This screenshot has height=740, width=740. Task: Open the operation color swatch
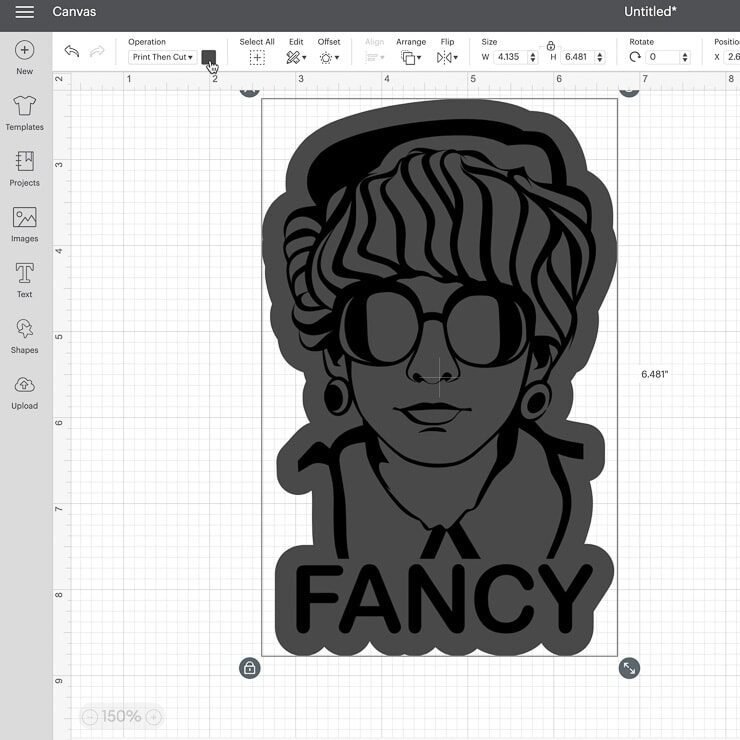208,57
